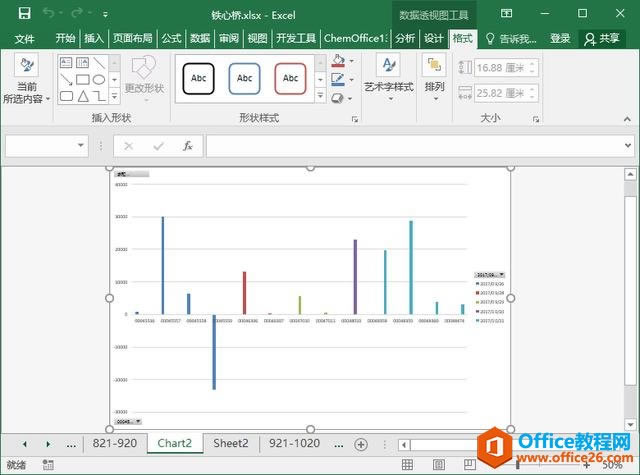
Task: Redo the last action
Action: (x=77, y=14)
